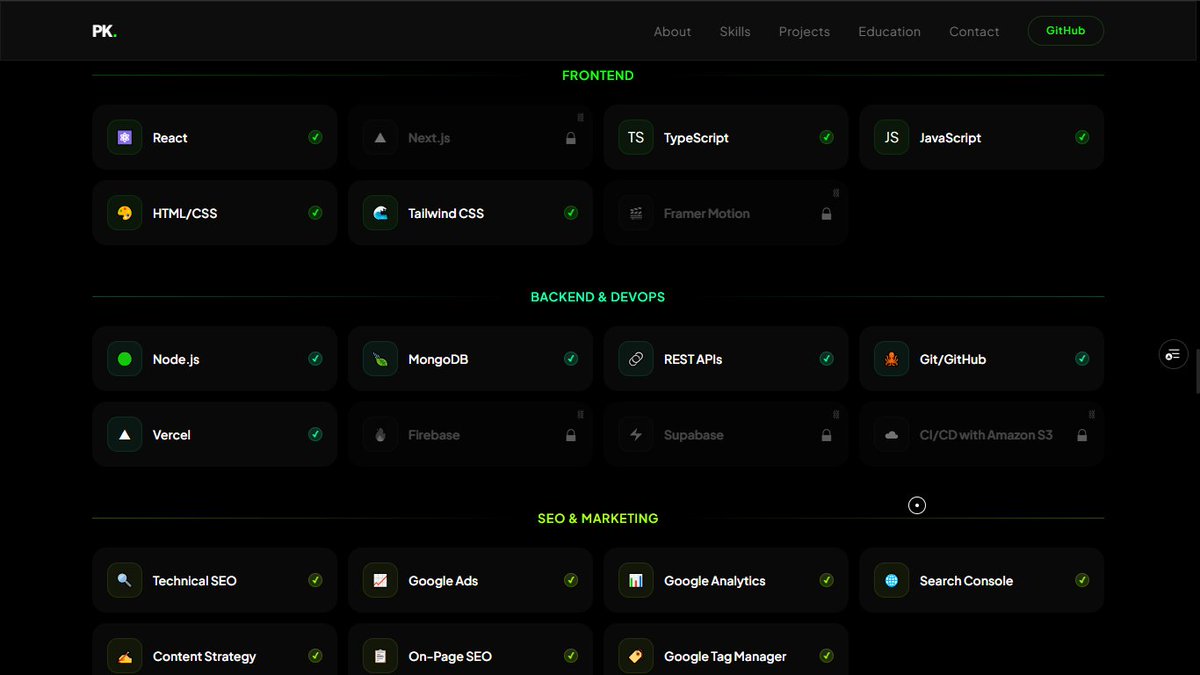Open the Projects nav item
Viewport: 1200px width, 675px height.
click(x=804, y=31)
